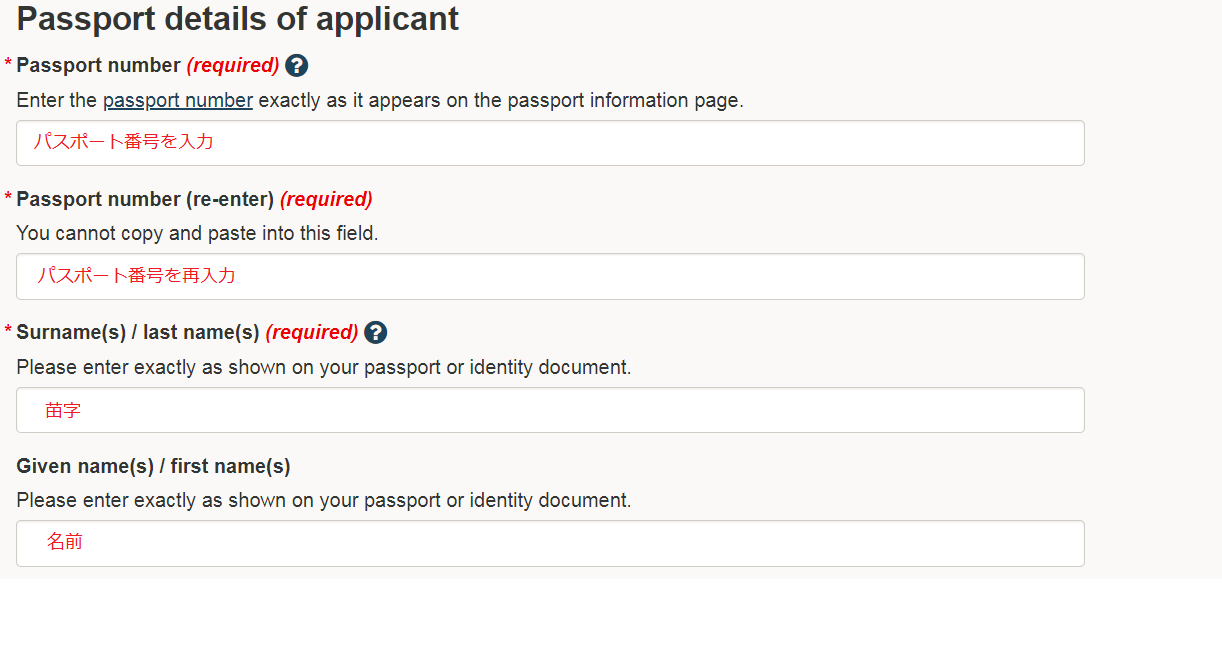Focus the Surname(s) / last name(s) field

550,410
